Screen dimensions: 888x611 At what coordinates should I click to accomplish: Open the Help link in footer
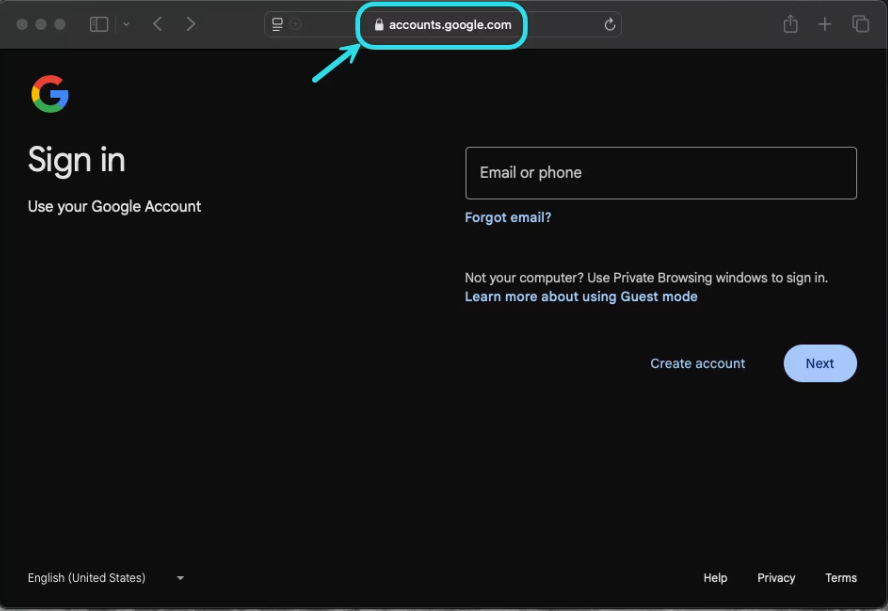715,578
